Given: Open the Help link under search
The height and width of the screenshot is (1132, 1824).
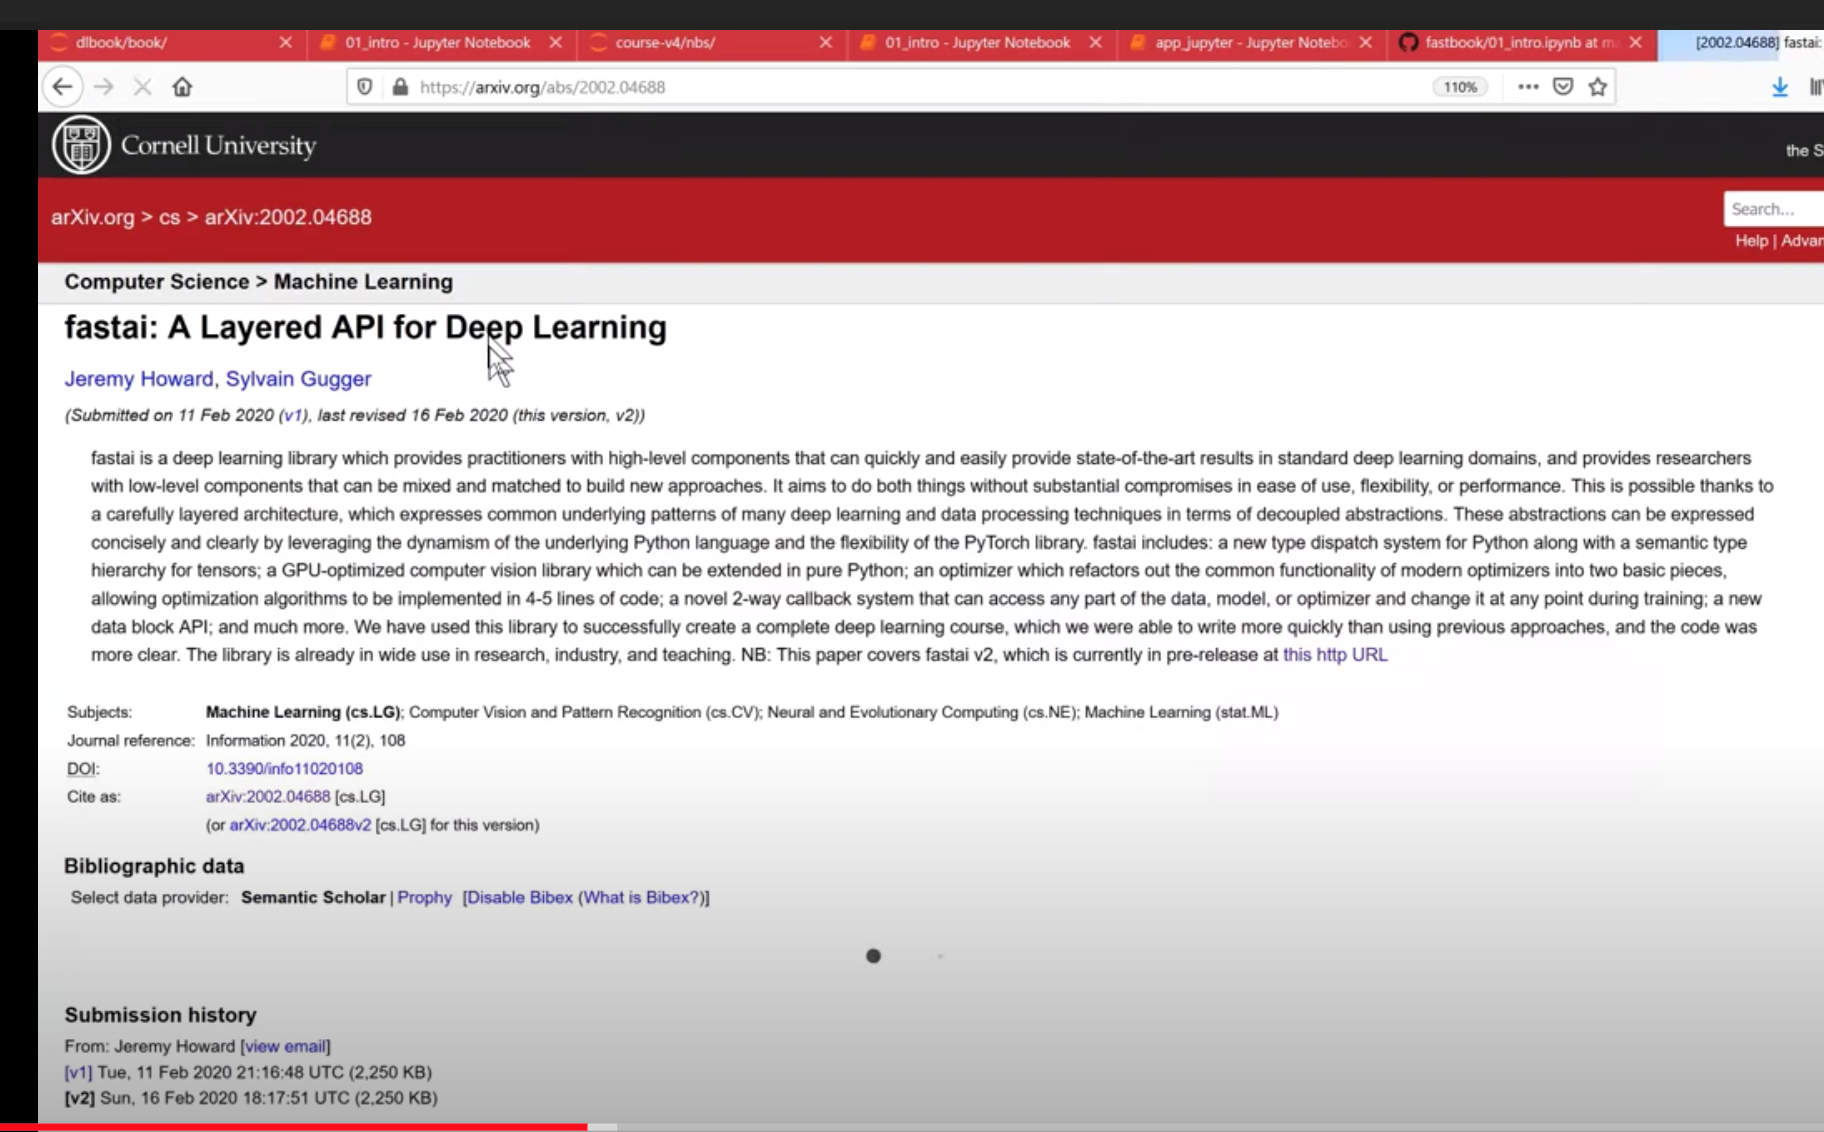Looking at the screenshot, I should [x=1751, y=240].
